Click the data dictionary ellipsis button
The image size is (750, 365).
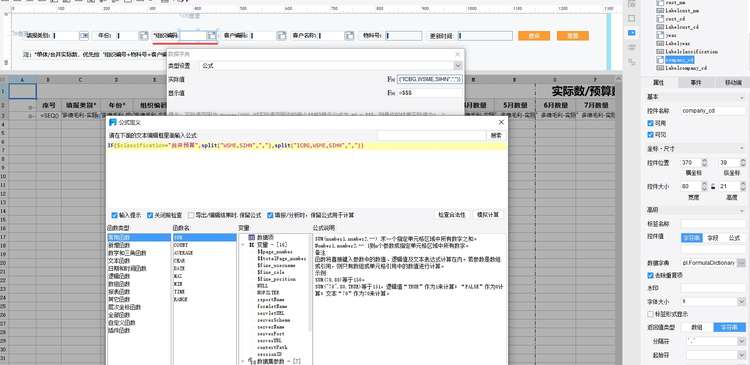tap(741, 263)
